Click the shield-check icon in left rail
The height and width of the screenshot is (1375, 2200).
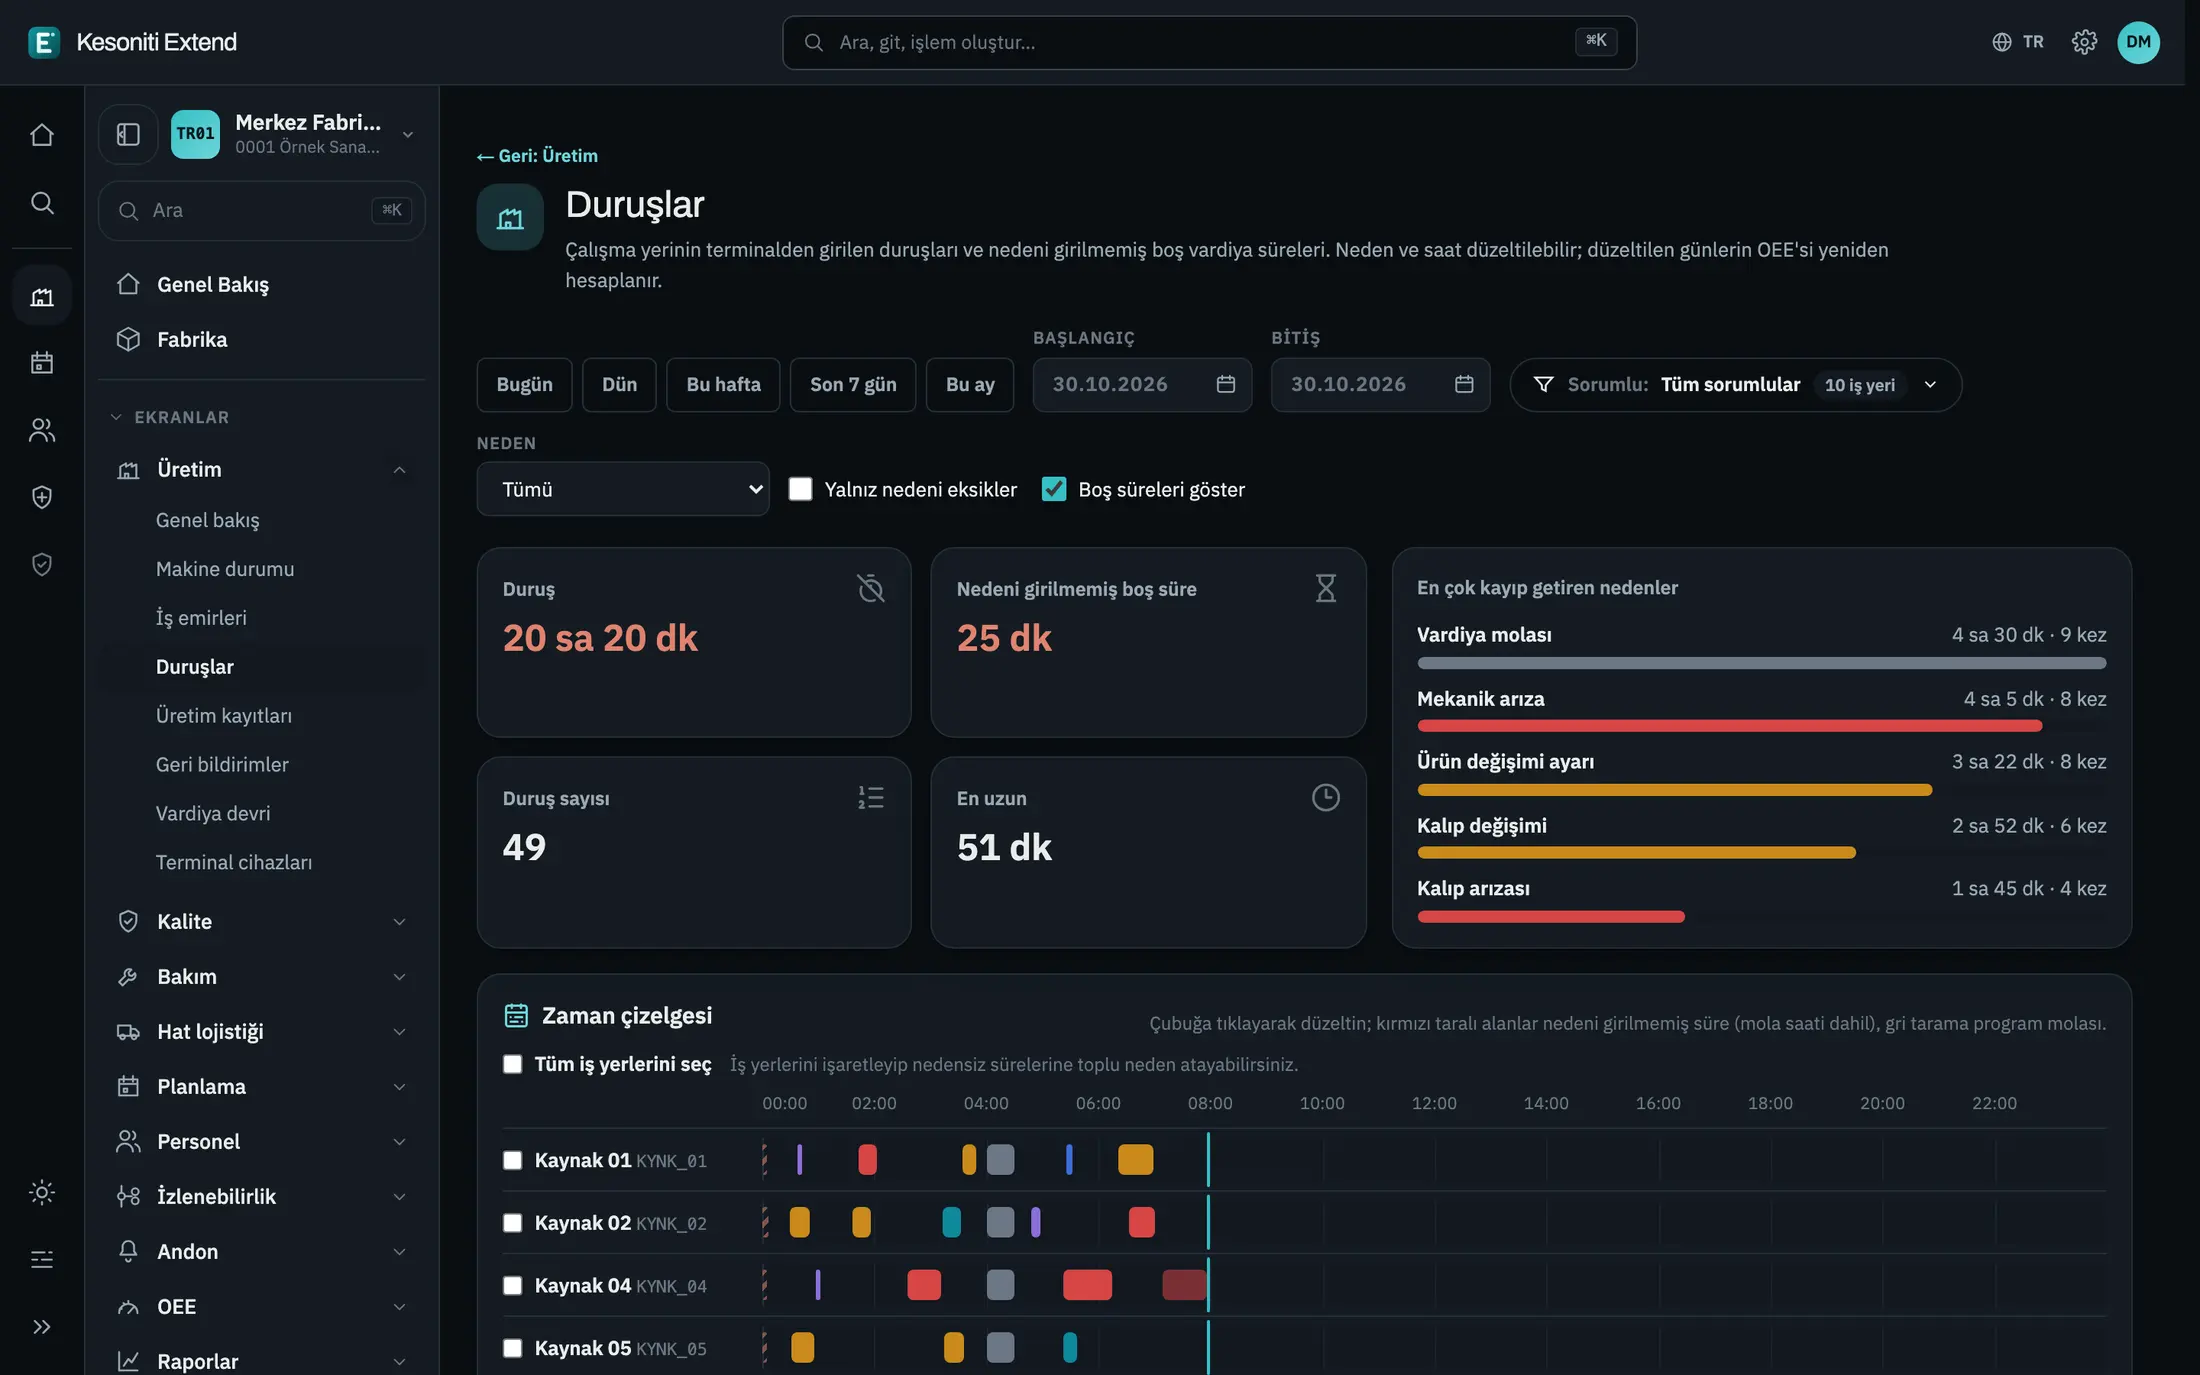click(x=42, y=565)
